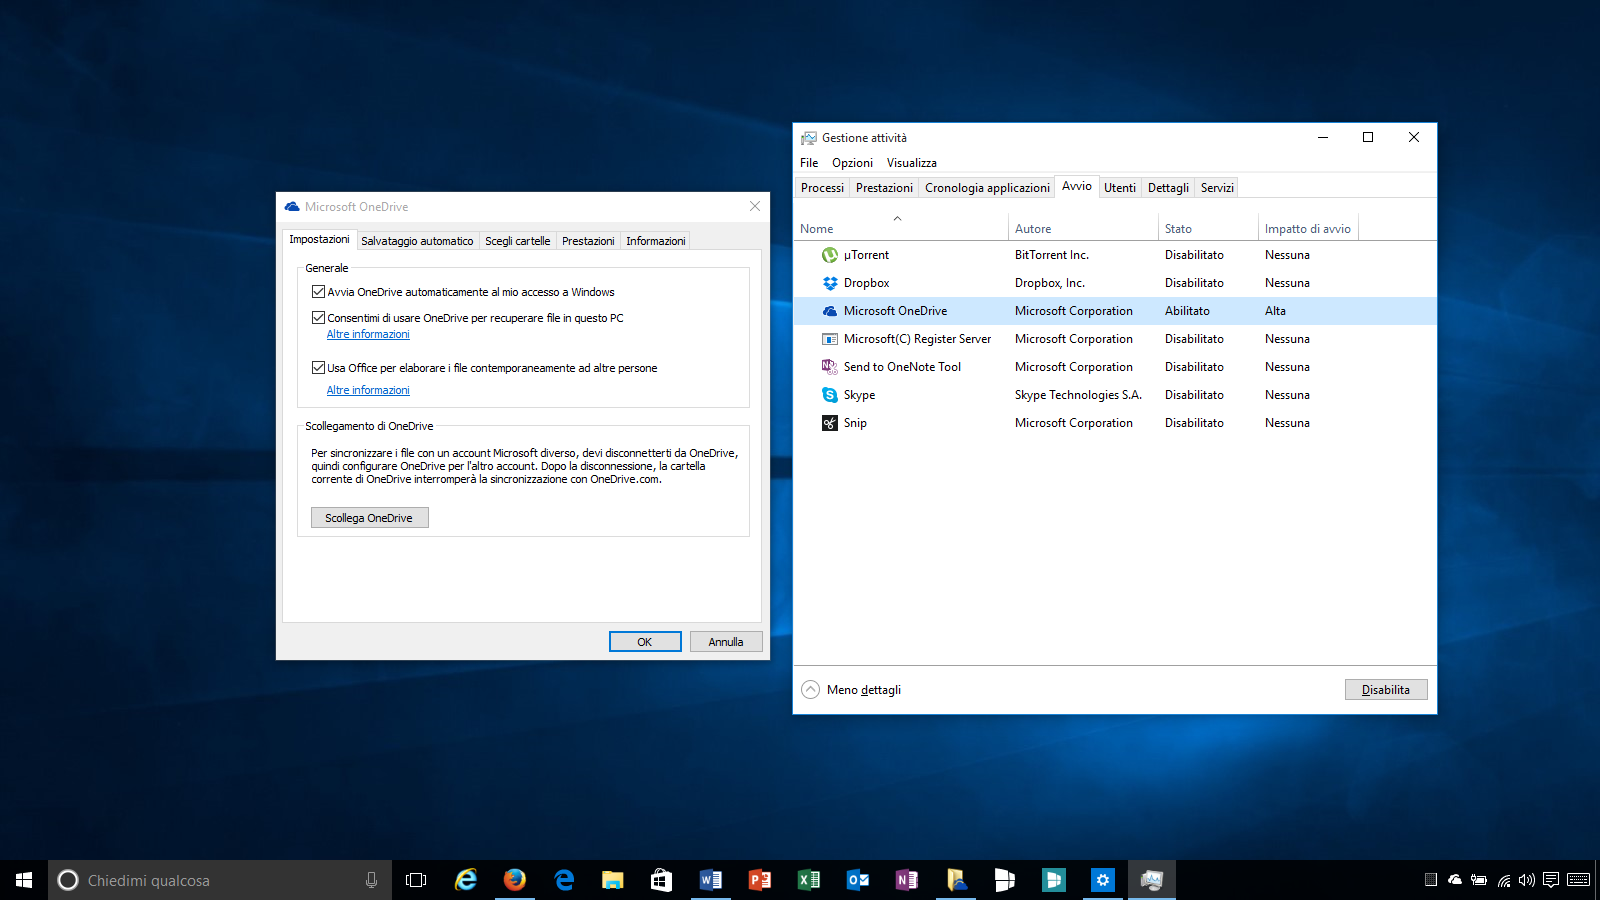Viewport: 1600px width, 900px height.
Task: Open 'Altre informazioni' link under recupero file
Action: click(368, 334)
